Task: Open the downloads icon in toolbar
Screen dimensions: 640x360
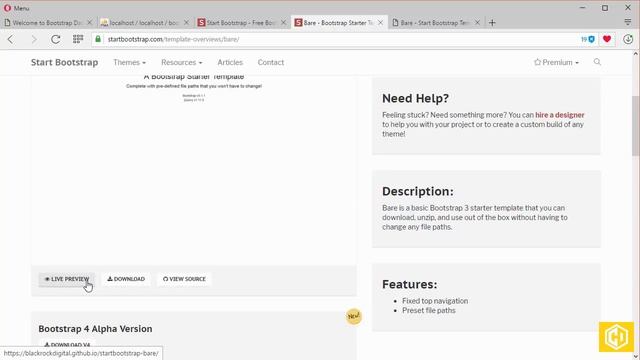Action: point(628,39)
